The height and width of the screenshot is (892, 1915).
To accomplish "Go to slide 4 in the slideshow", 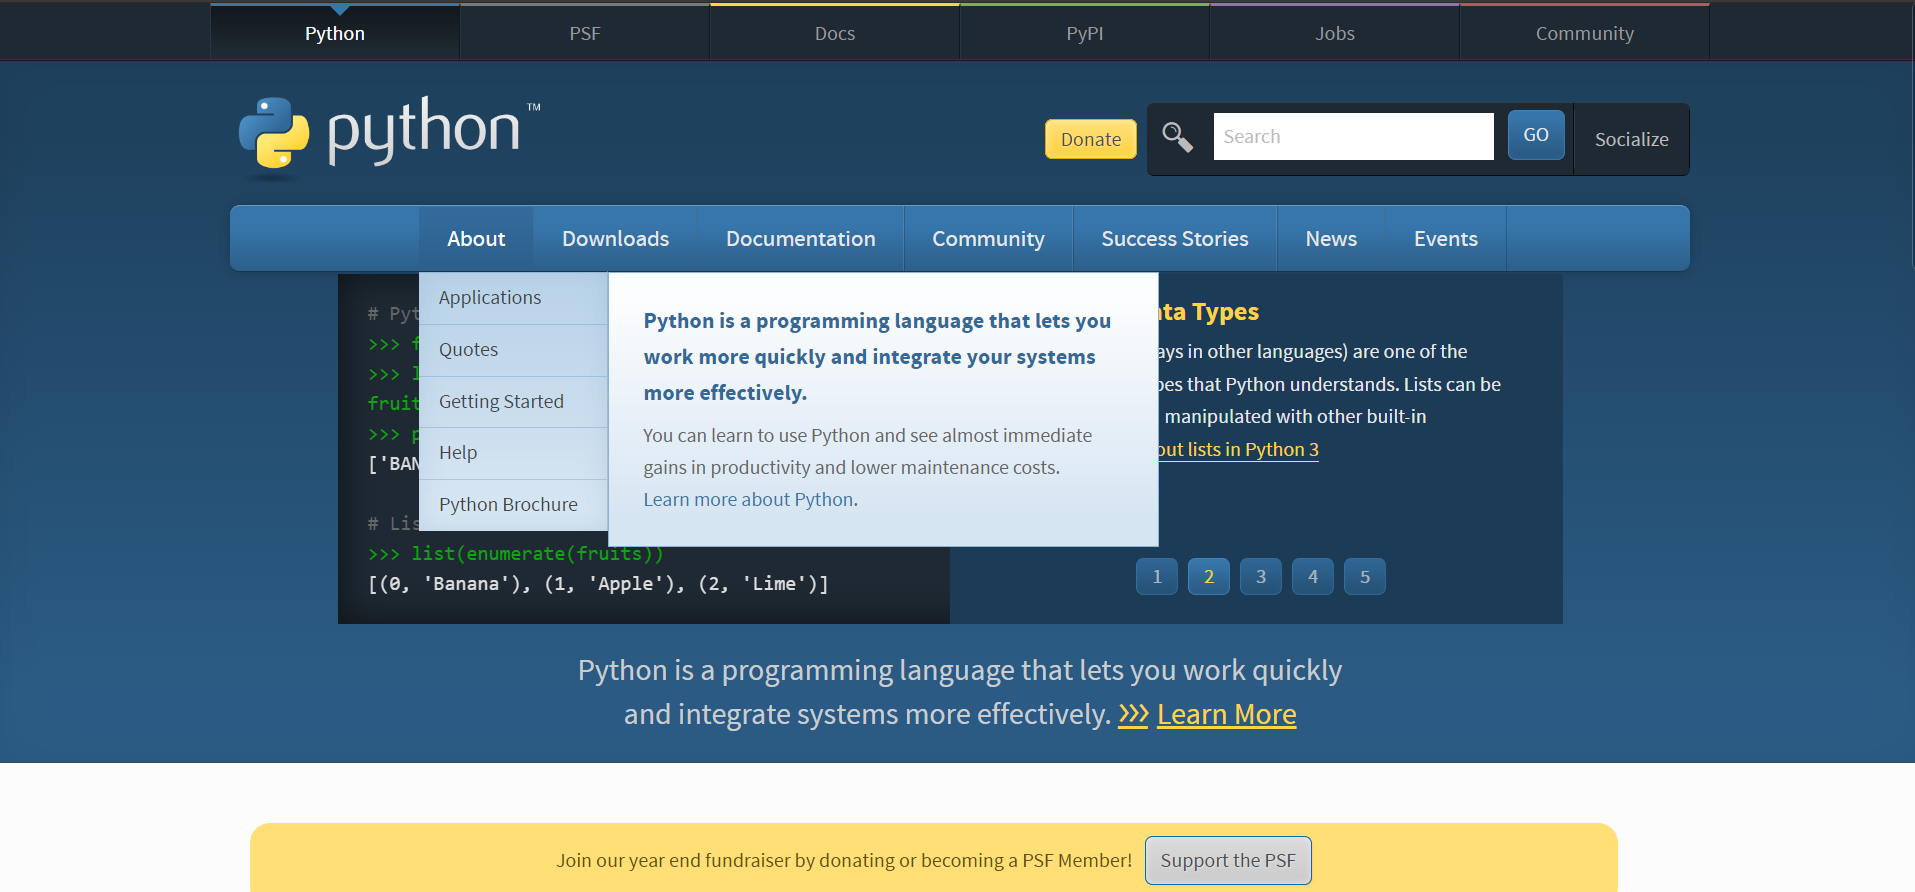I will [x=1313, y=577].
